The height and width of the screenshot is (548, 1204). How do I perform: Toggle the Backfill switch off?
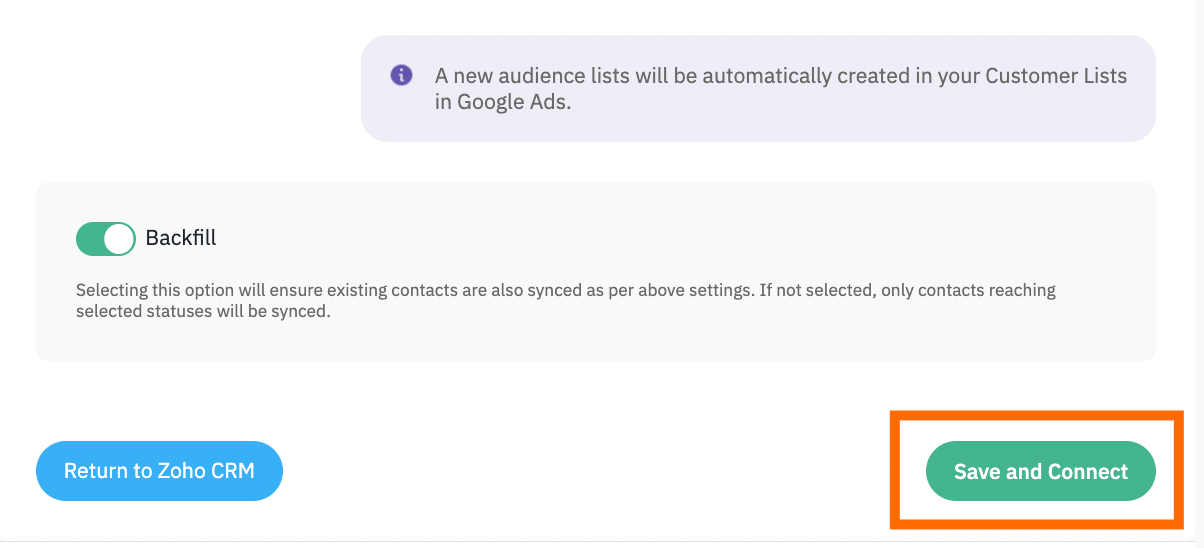click(x=105, y=239)
